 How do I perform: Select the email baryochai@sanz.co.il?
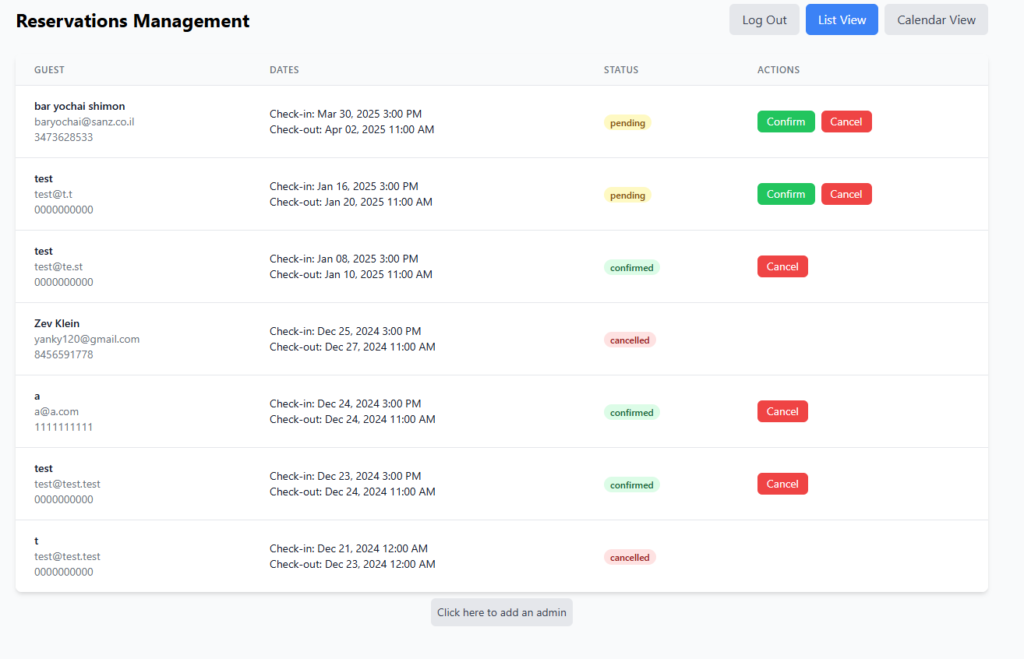pos(84,121)
